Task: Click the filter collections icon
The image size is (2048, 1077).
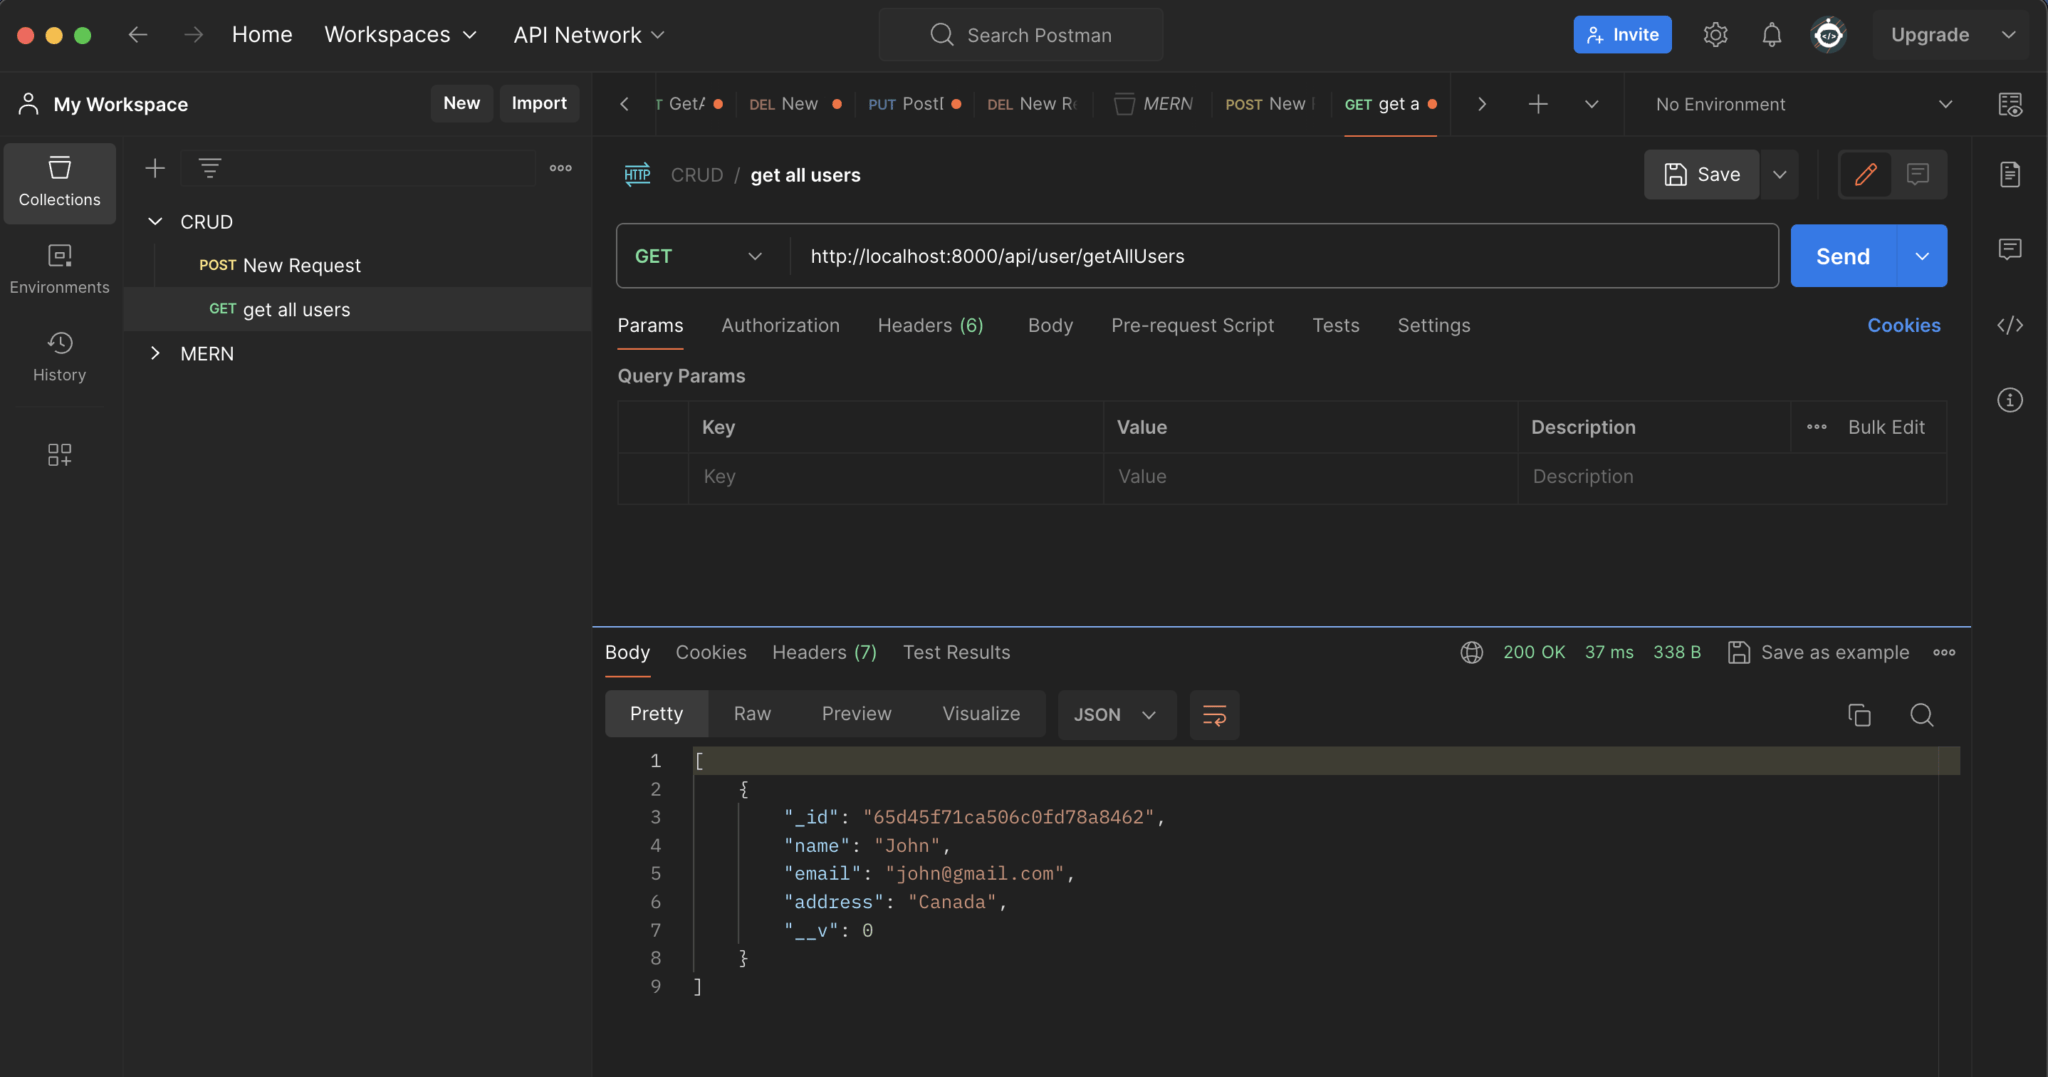Action: coord(210,168)
